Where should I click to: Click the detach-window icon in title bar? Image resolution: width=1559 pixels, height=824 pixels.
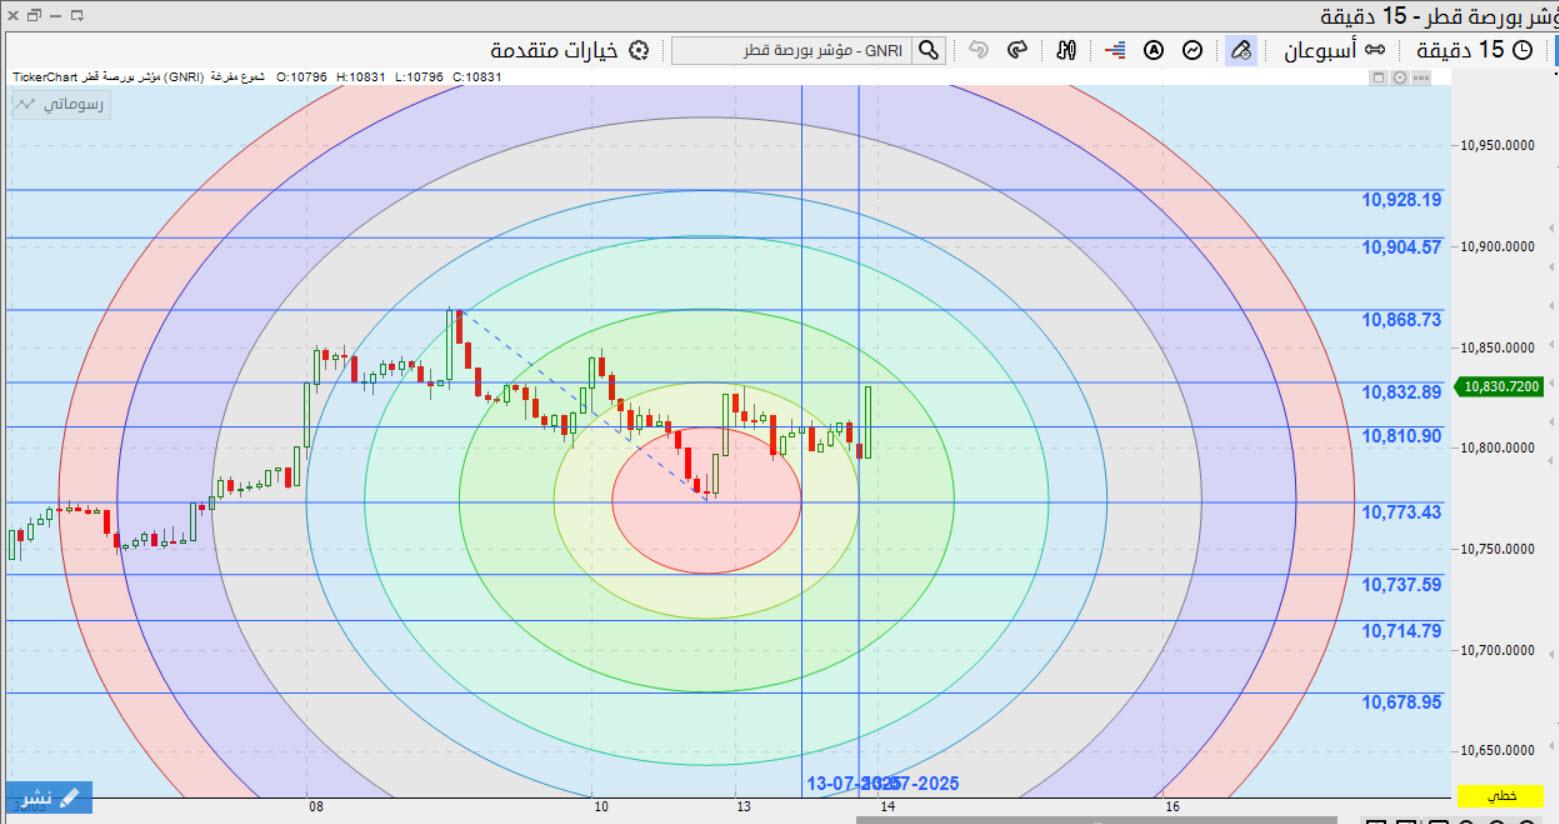77,15
